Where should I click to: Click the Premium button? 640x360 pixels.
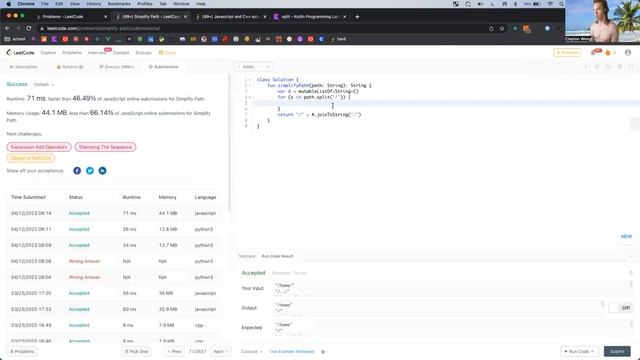(567, 53)
